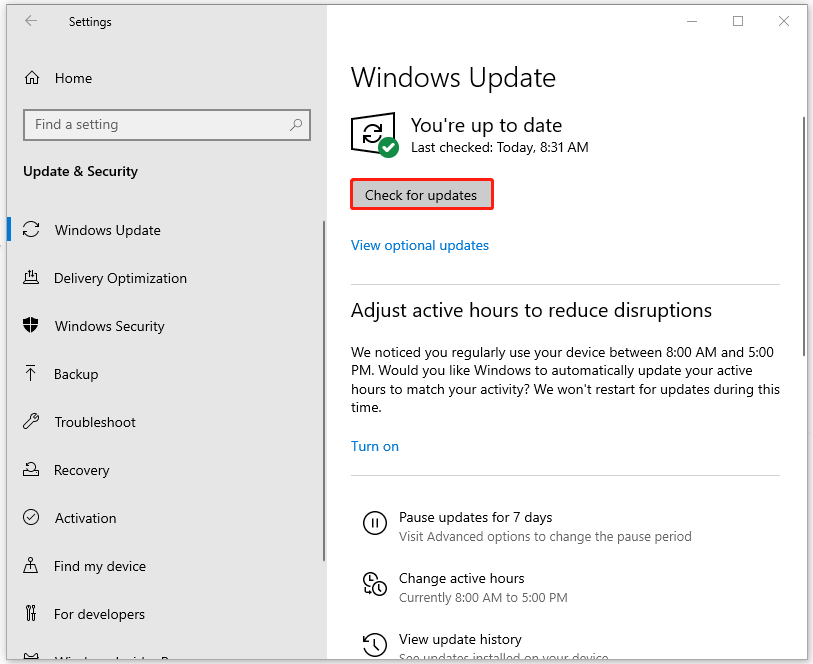Viewport: 813px width, 664px height.
Task: Go back using the back arrow
Action: (x=31, y=21)
